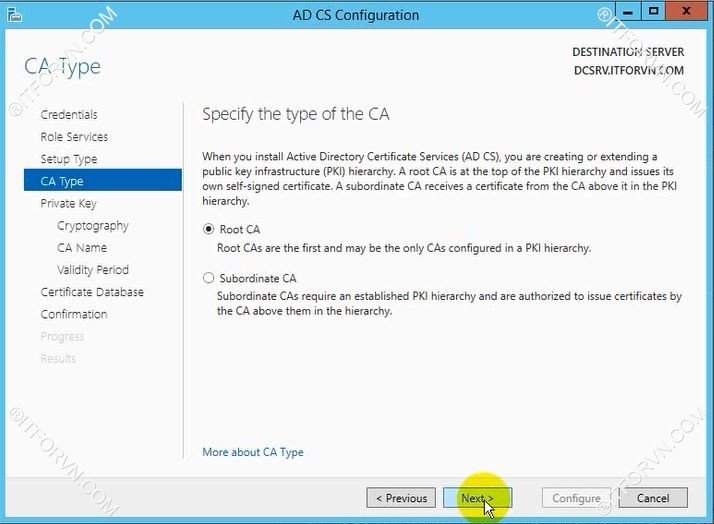
Task: Click Next to continue the wizard
Action: tap(477, 498)
